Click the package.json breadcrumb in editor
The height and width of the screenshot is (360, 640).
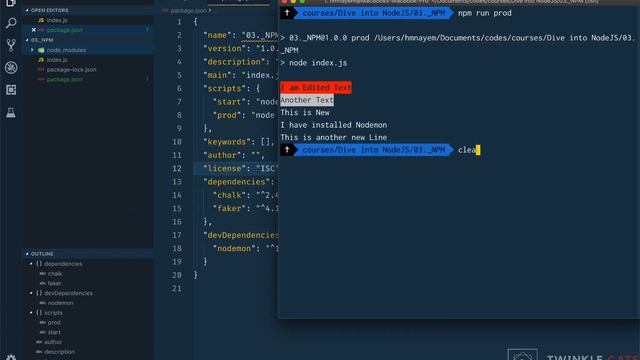pos(189,11)
